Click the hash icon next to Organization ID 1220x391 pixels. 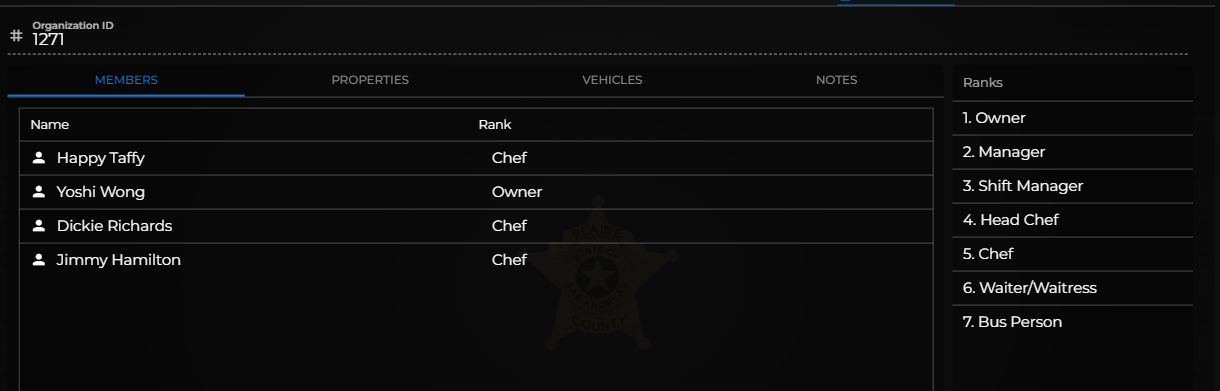(x=16, y=35)
